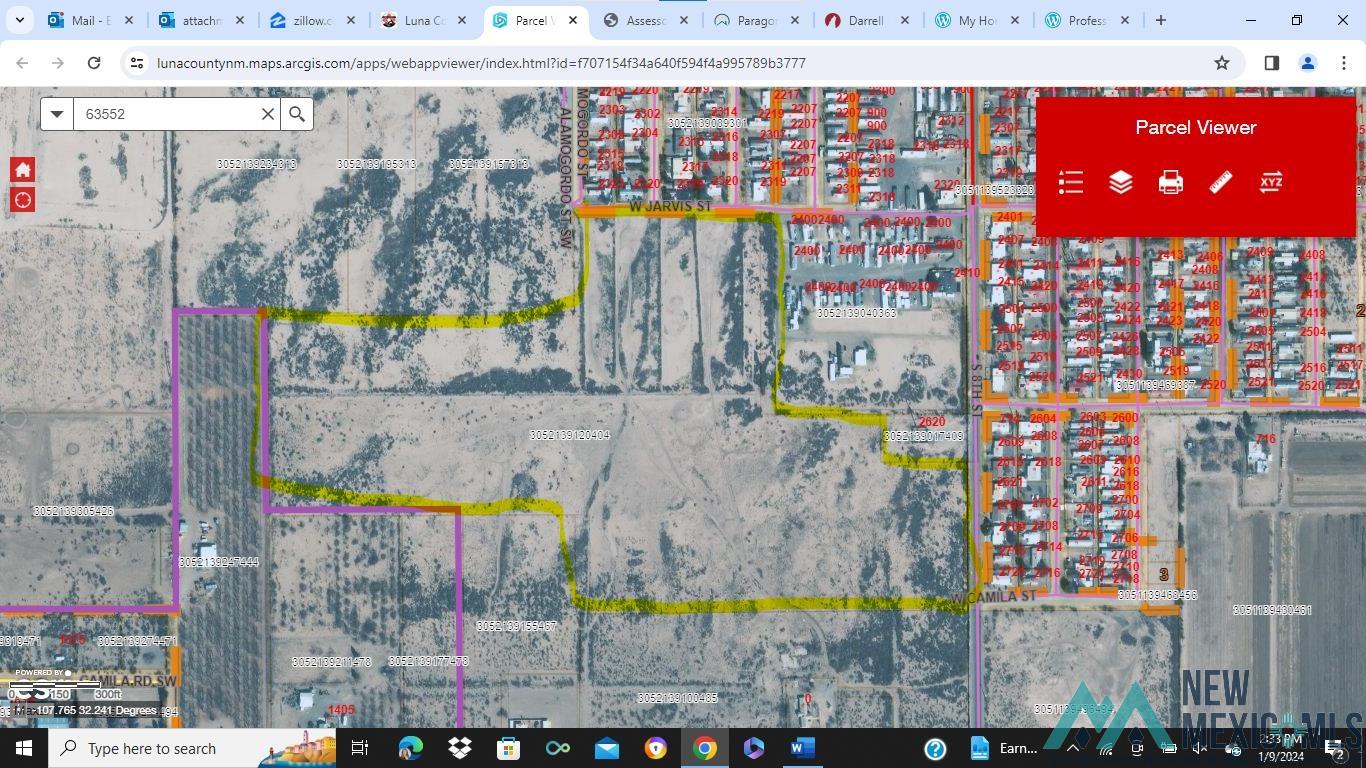Select parcel label 3052139120404 on map

click(569, 435)
